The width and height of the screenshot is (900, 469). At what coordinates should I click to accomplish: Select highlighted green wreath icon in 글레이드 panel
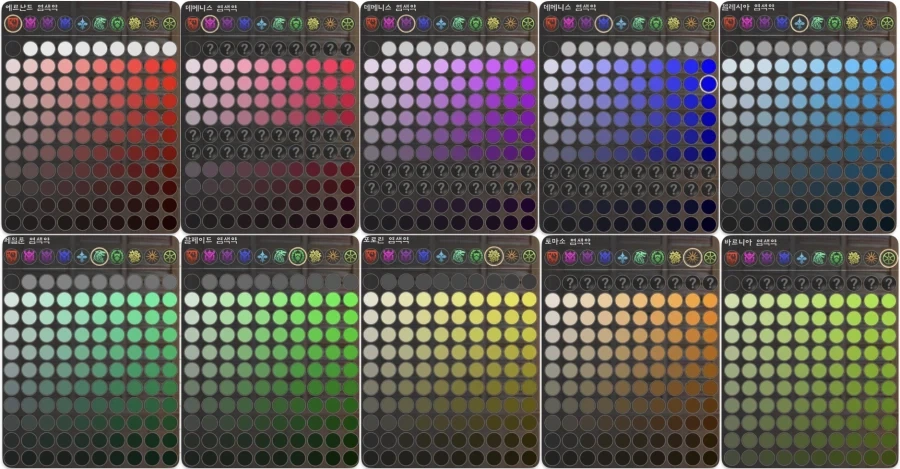[x=297, y=256]
